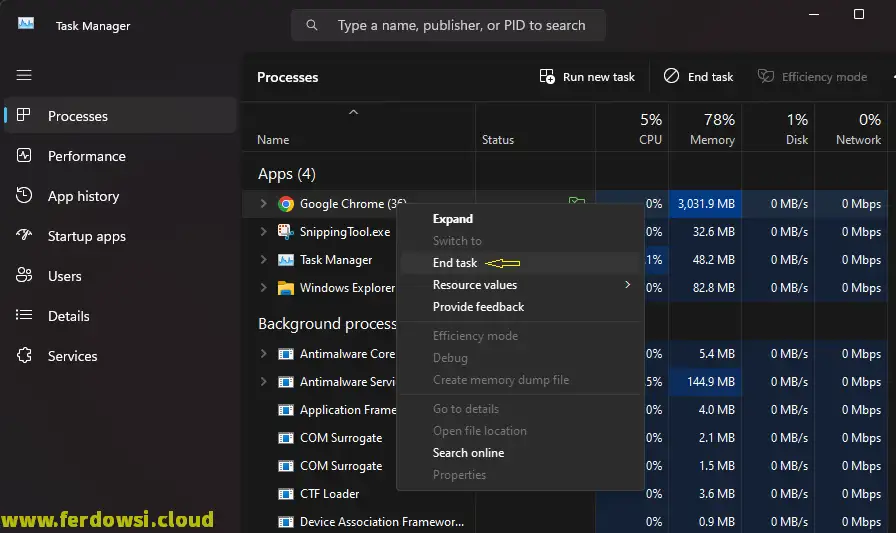The height and width of the screenshot is (533, 896).
Task: Click the Run new task button
Action: pos(587,77)
